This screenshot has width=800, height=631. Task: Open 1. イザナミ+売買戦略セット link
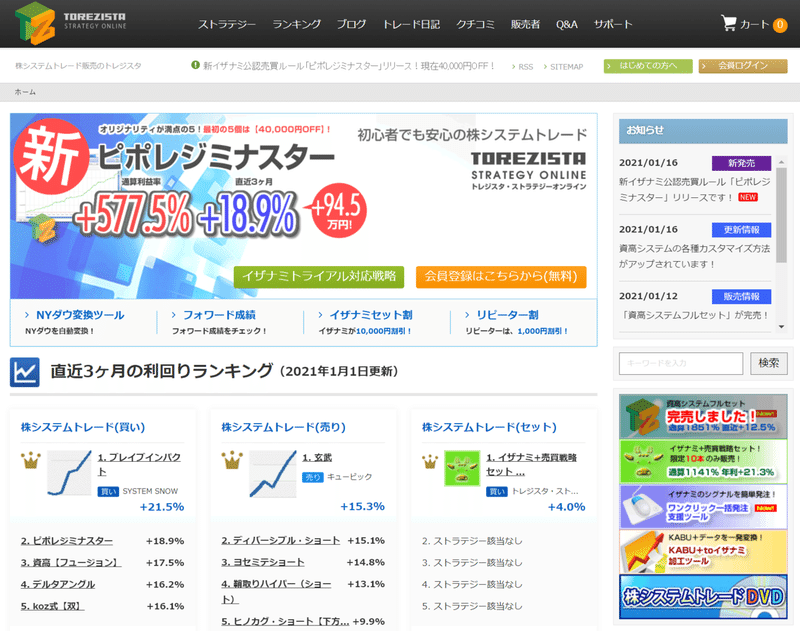click(531, 464)
